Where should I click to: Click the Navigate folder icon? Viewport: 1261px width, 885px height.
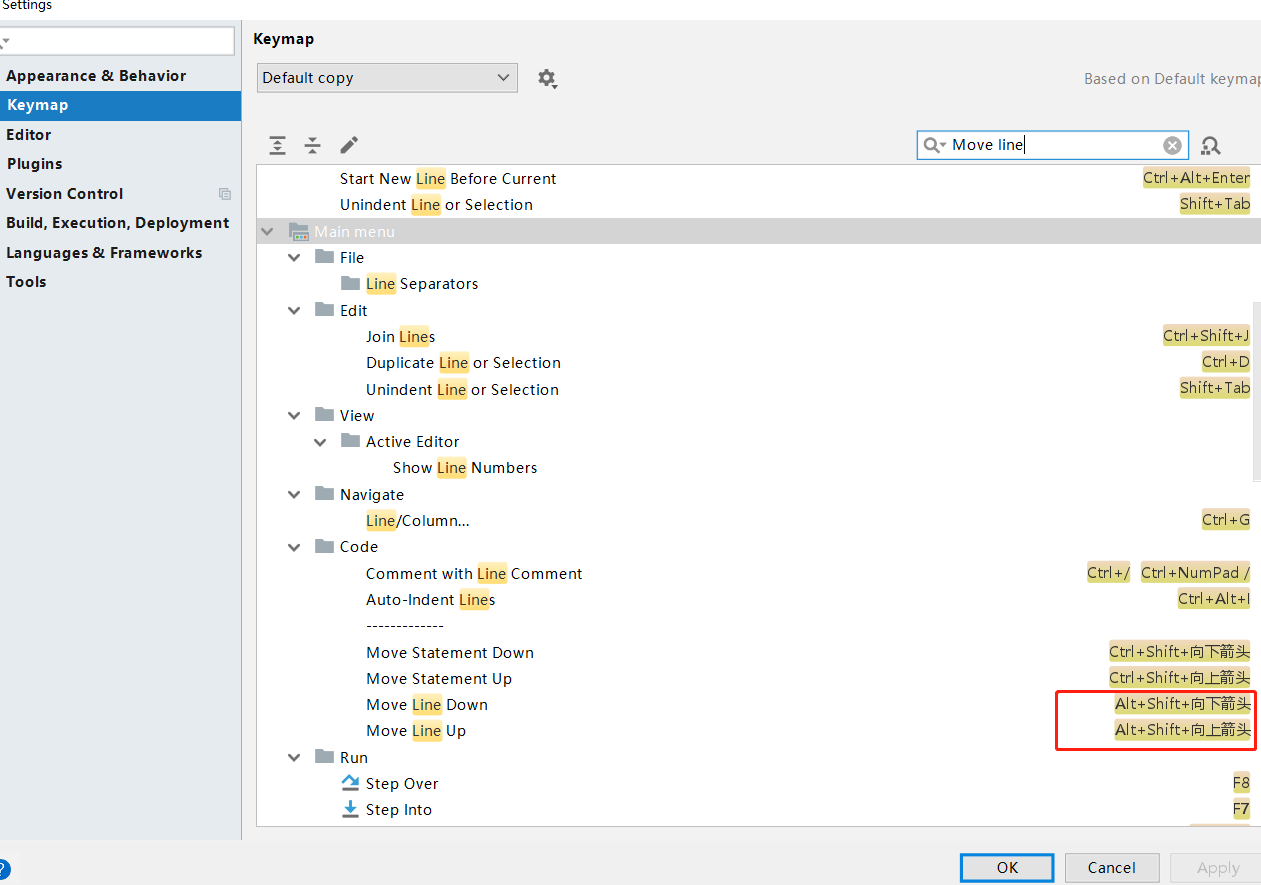(x=324, y=494)
